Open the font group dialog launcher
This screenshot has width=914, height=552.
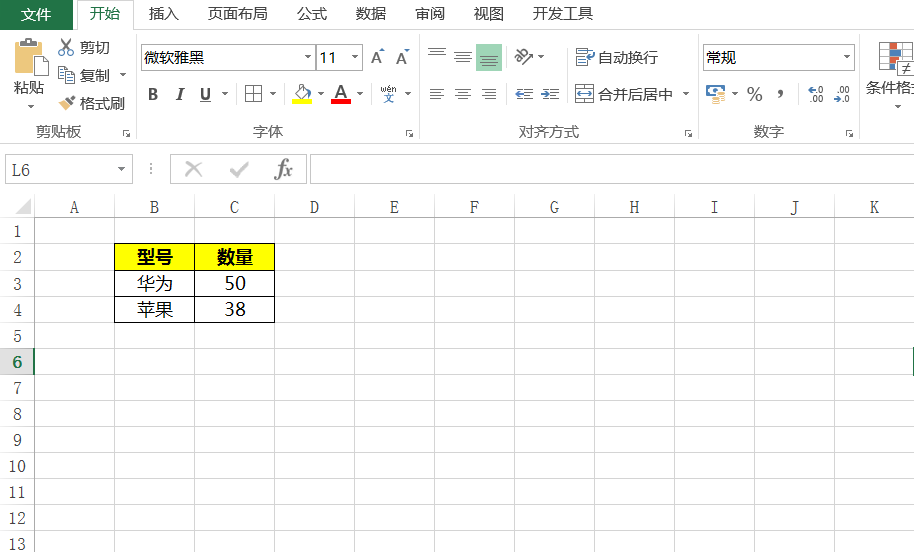(409, 133)
